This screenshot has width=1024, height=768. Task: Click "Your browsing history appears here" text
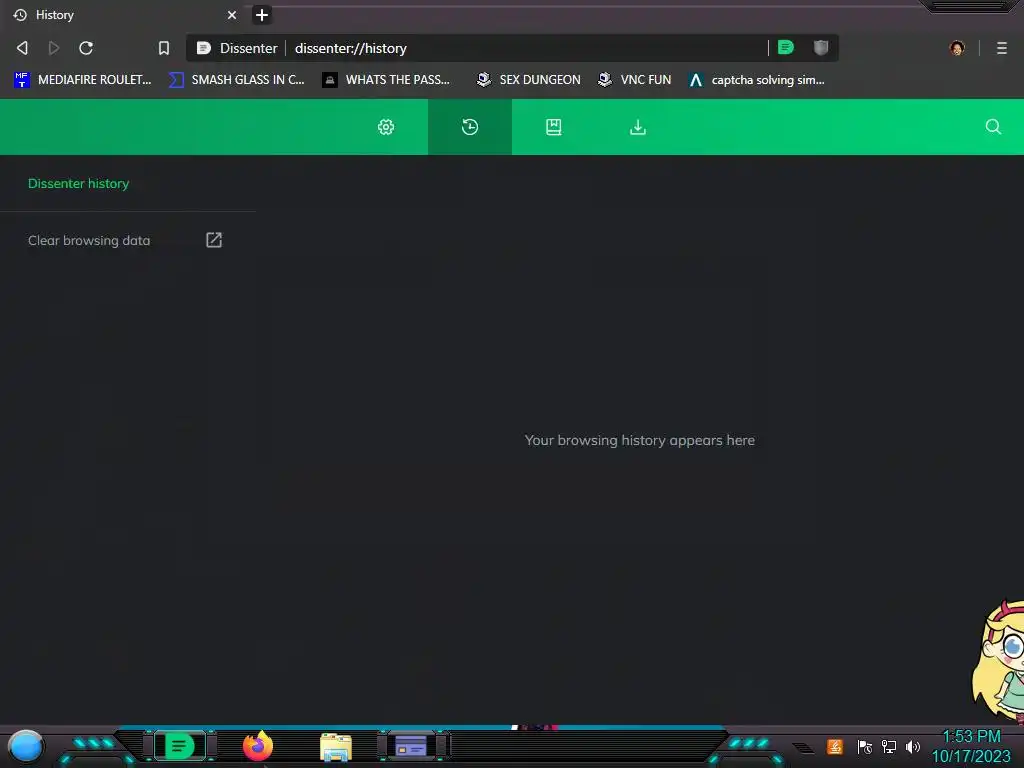click(639, 440)
